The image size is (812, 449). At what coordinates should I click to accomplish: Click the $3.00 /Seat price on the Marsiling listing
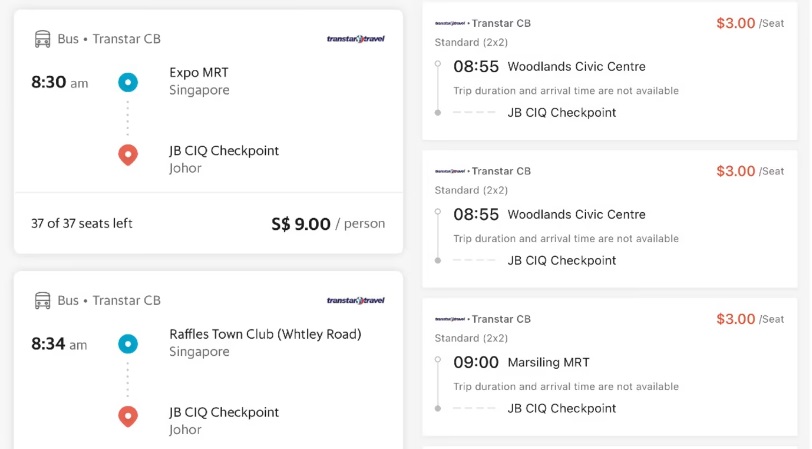coord(750,319)
